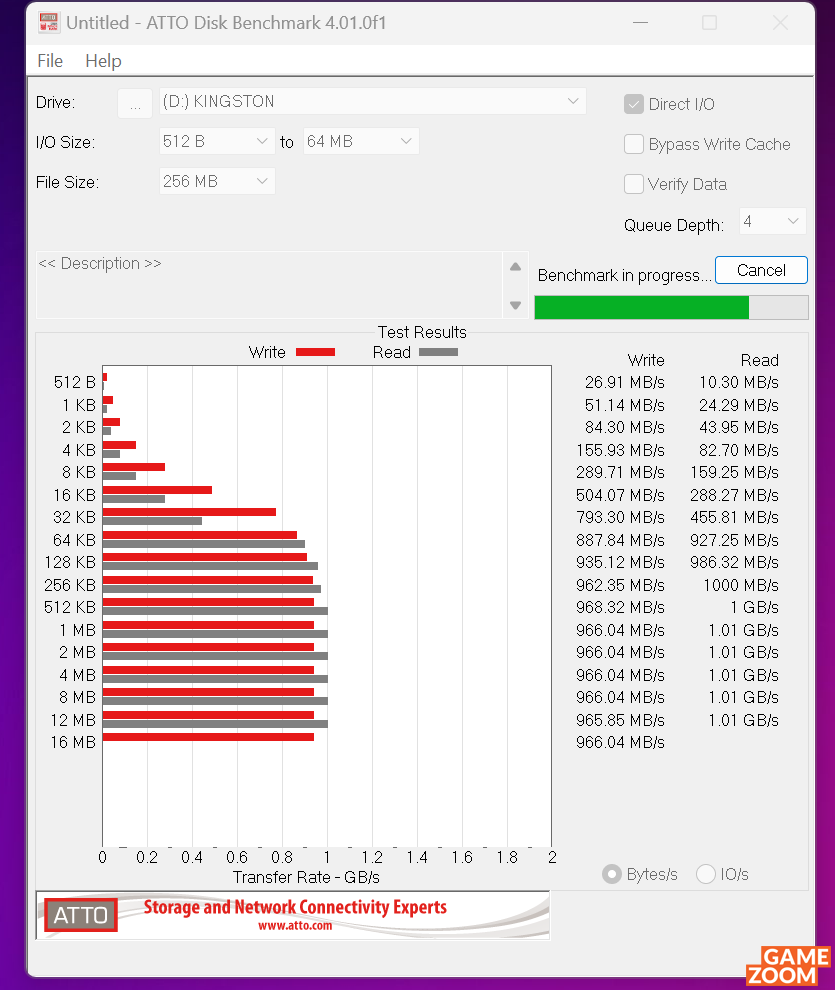Click the write value 968.32 MB/s
This screenshot has width=835, height=990.
coord(620,607)
